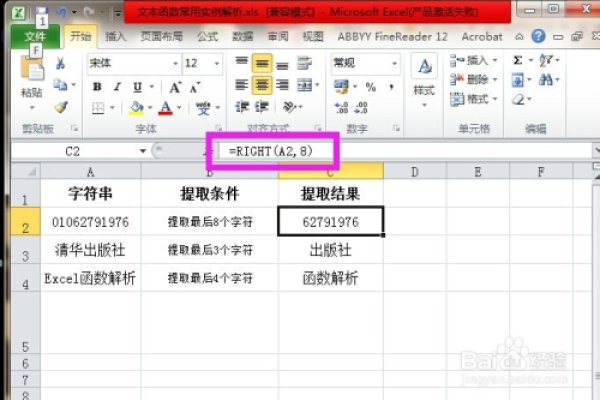The height and width of the screenshot is (400, 600).
Task: Click Find and Select binoculars
Action: [546, 80]
